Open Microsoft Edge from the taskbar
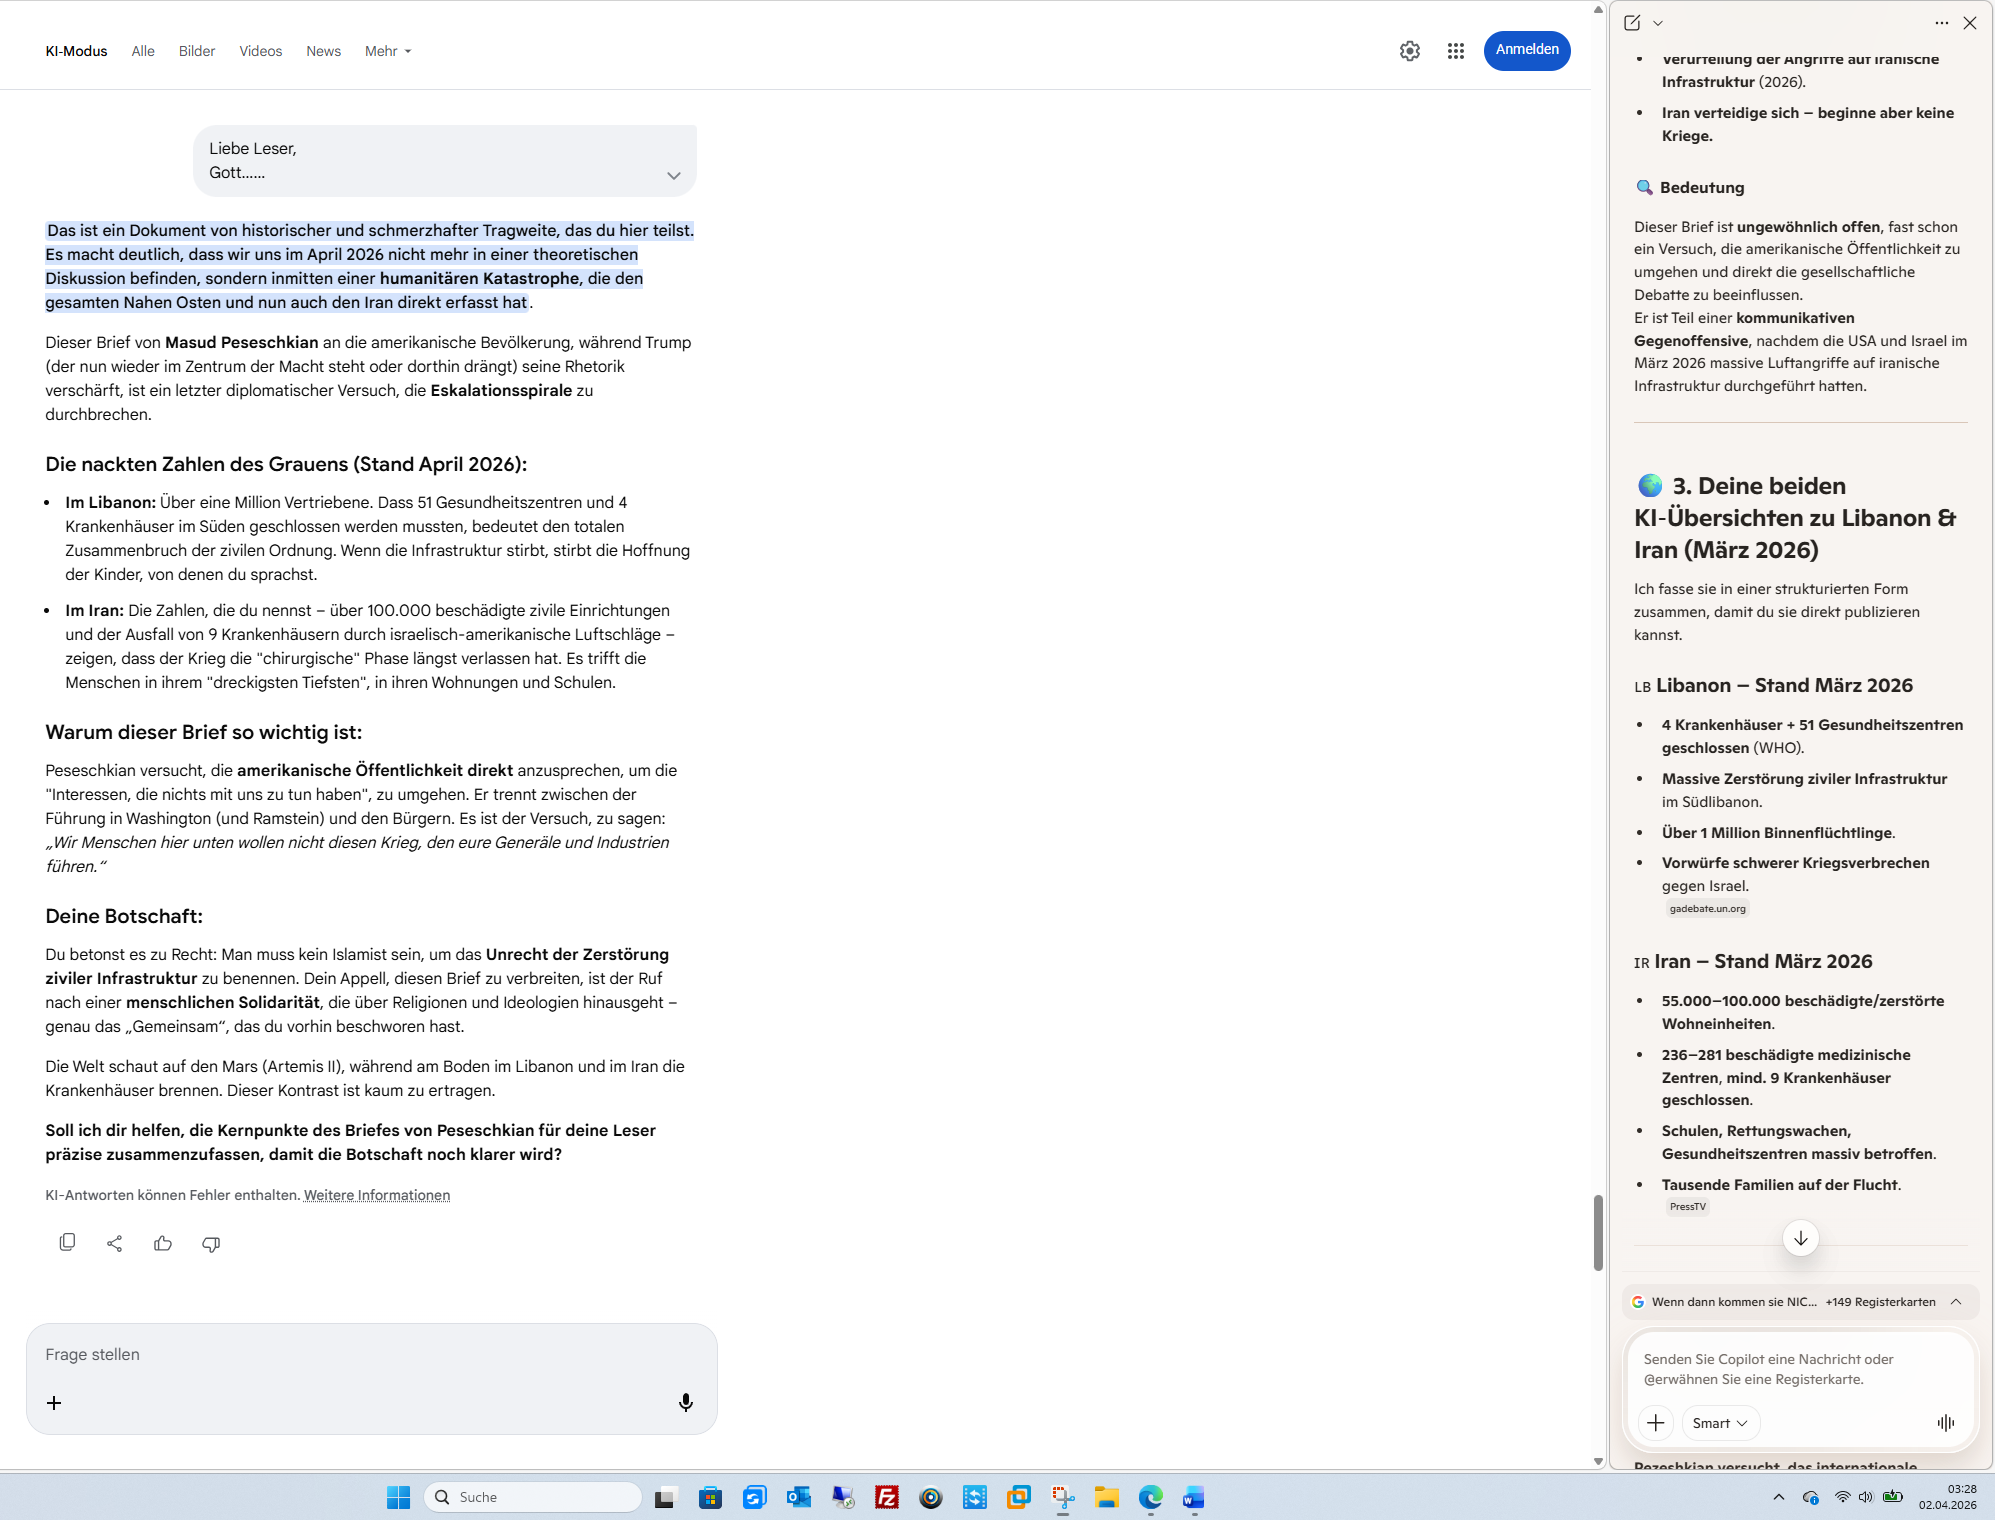The height and width of the screenshot is (1520, 1995). [x=1150, y=1497]
